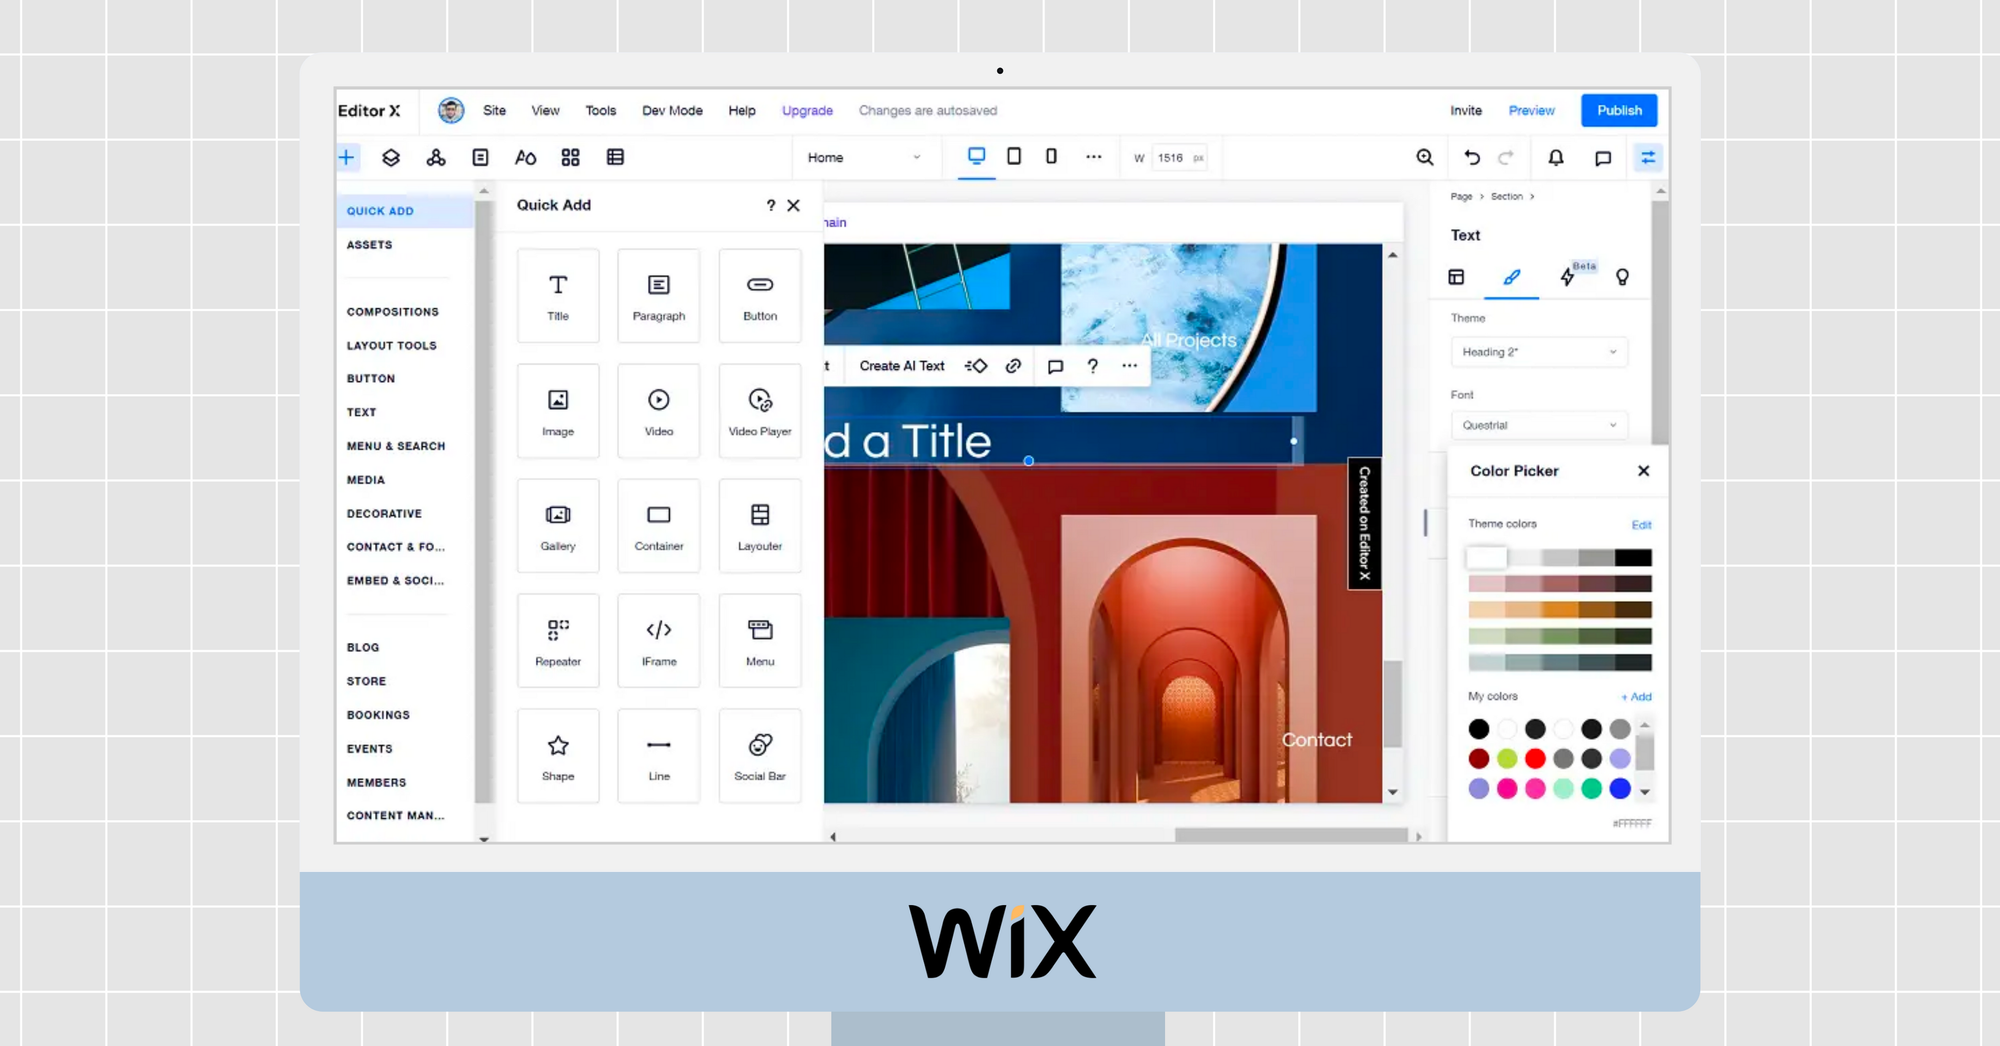Open Quick Add help question mark
Viewport: 2000px width, 1046px height.
770,205
